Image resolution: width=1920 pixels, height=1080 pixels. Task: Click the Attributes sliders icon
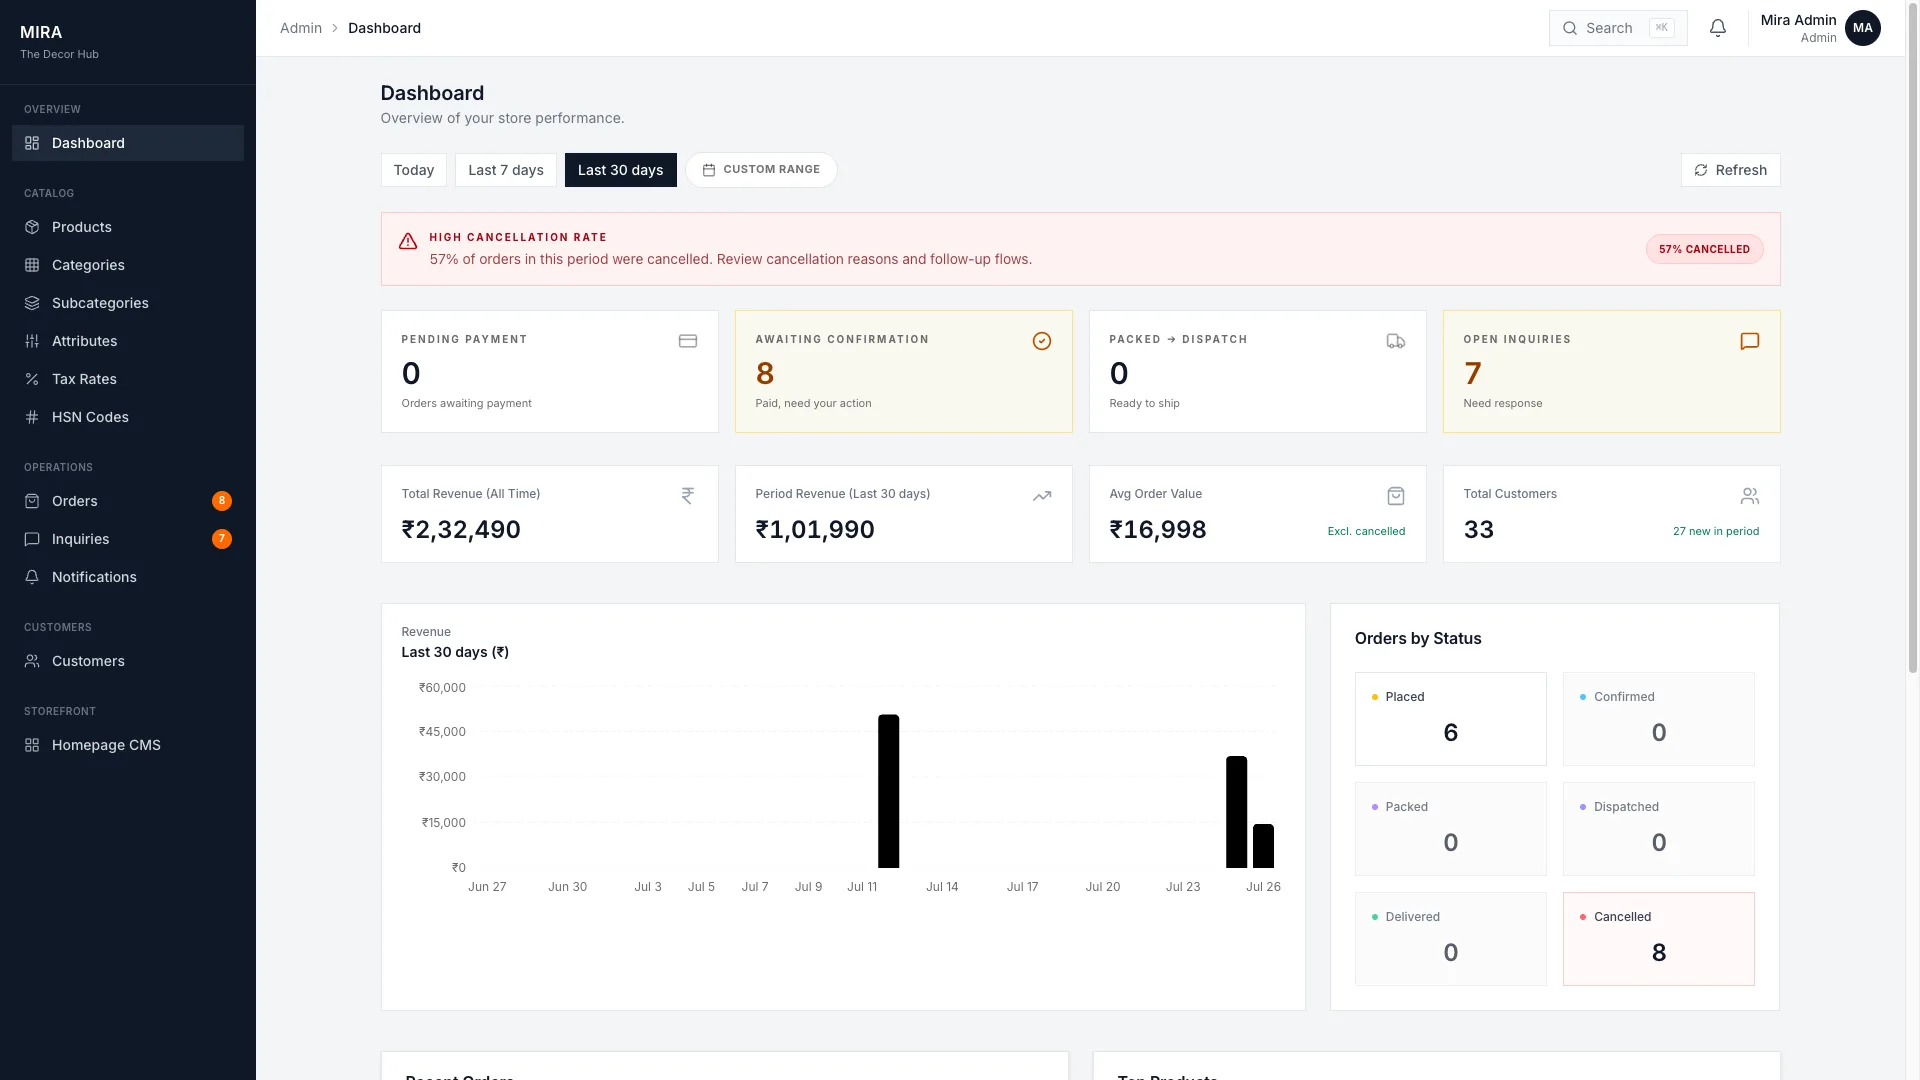click(x=32, y=341)
